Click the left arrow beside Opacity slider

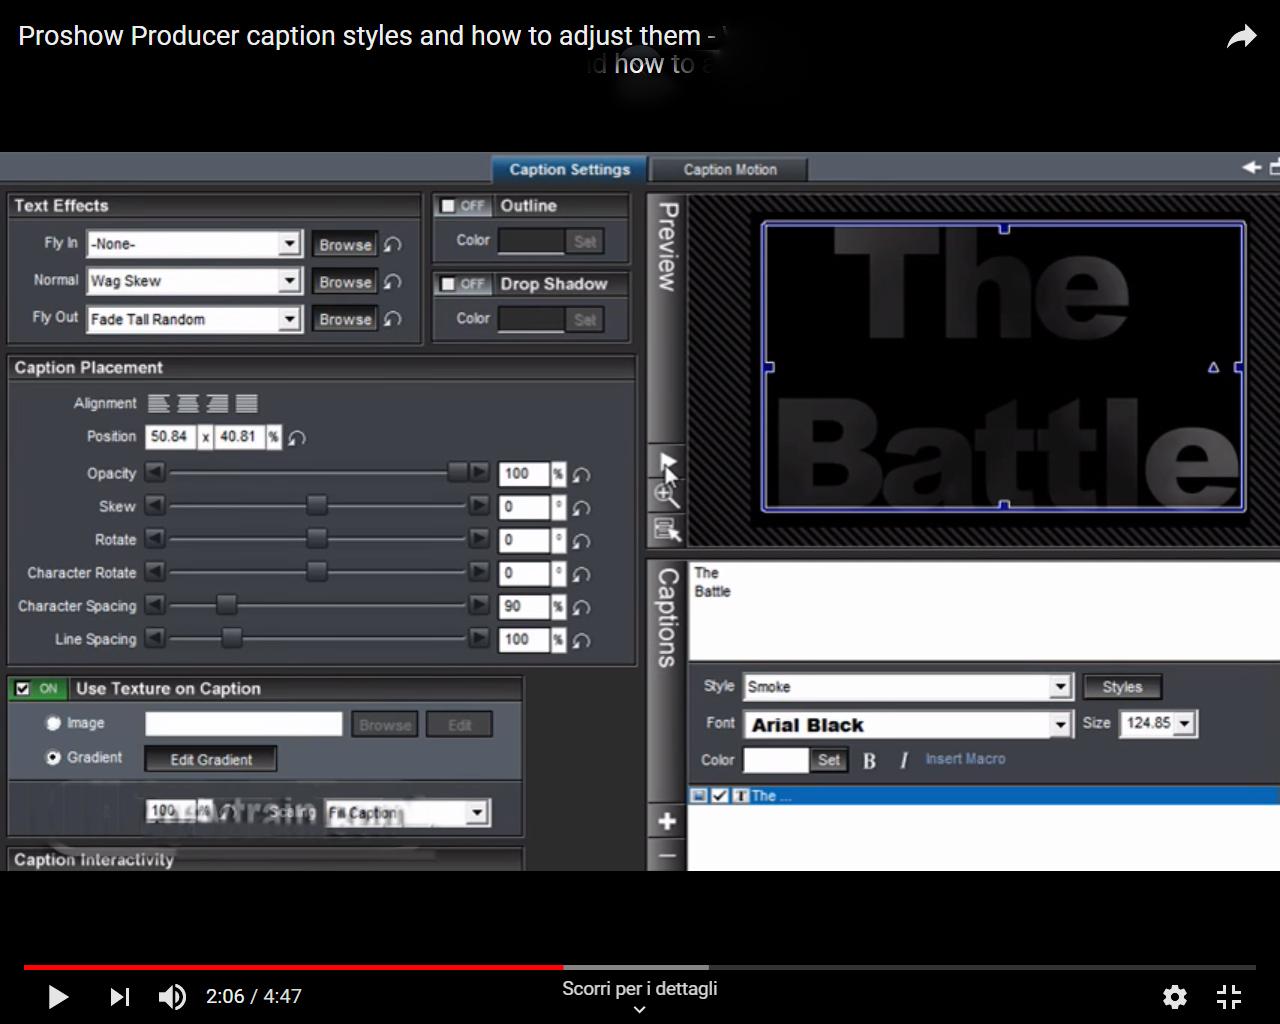click(155, 472)
